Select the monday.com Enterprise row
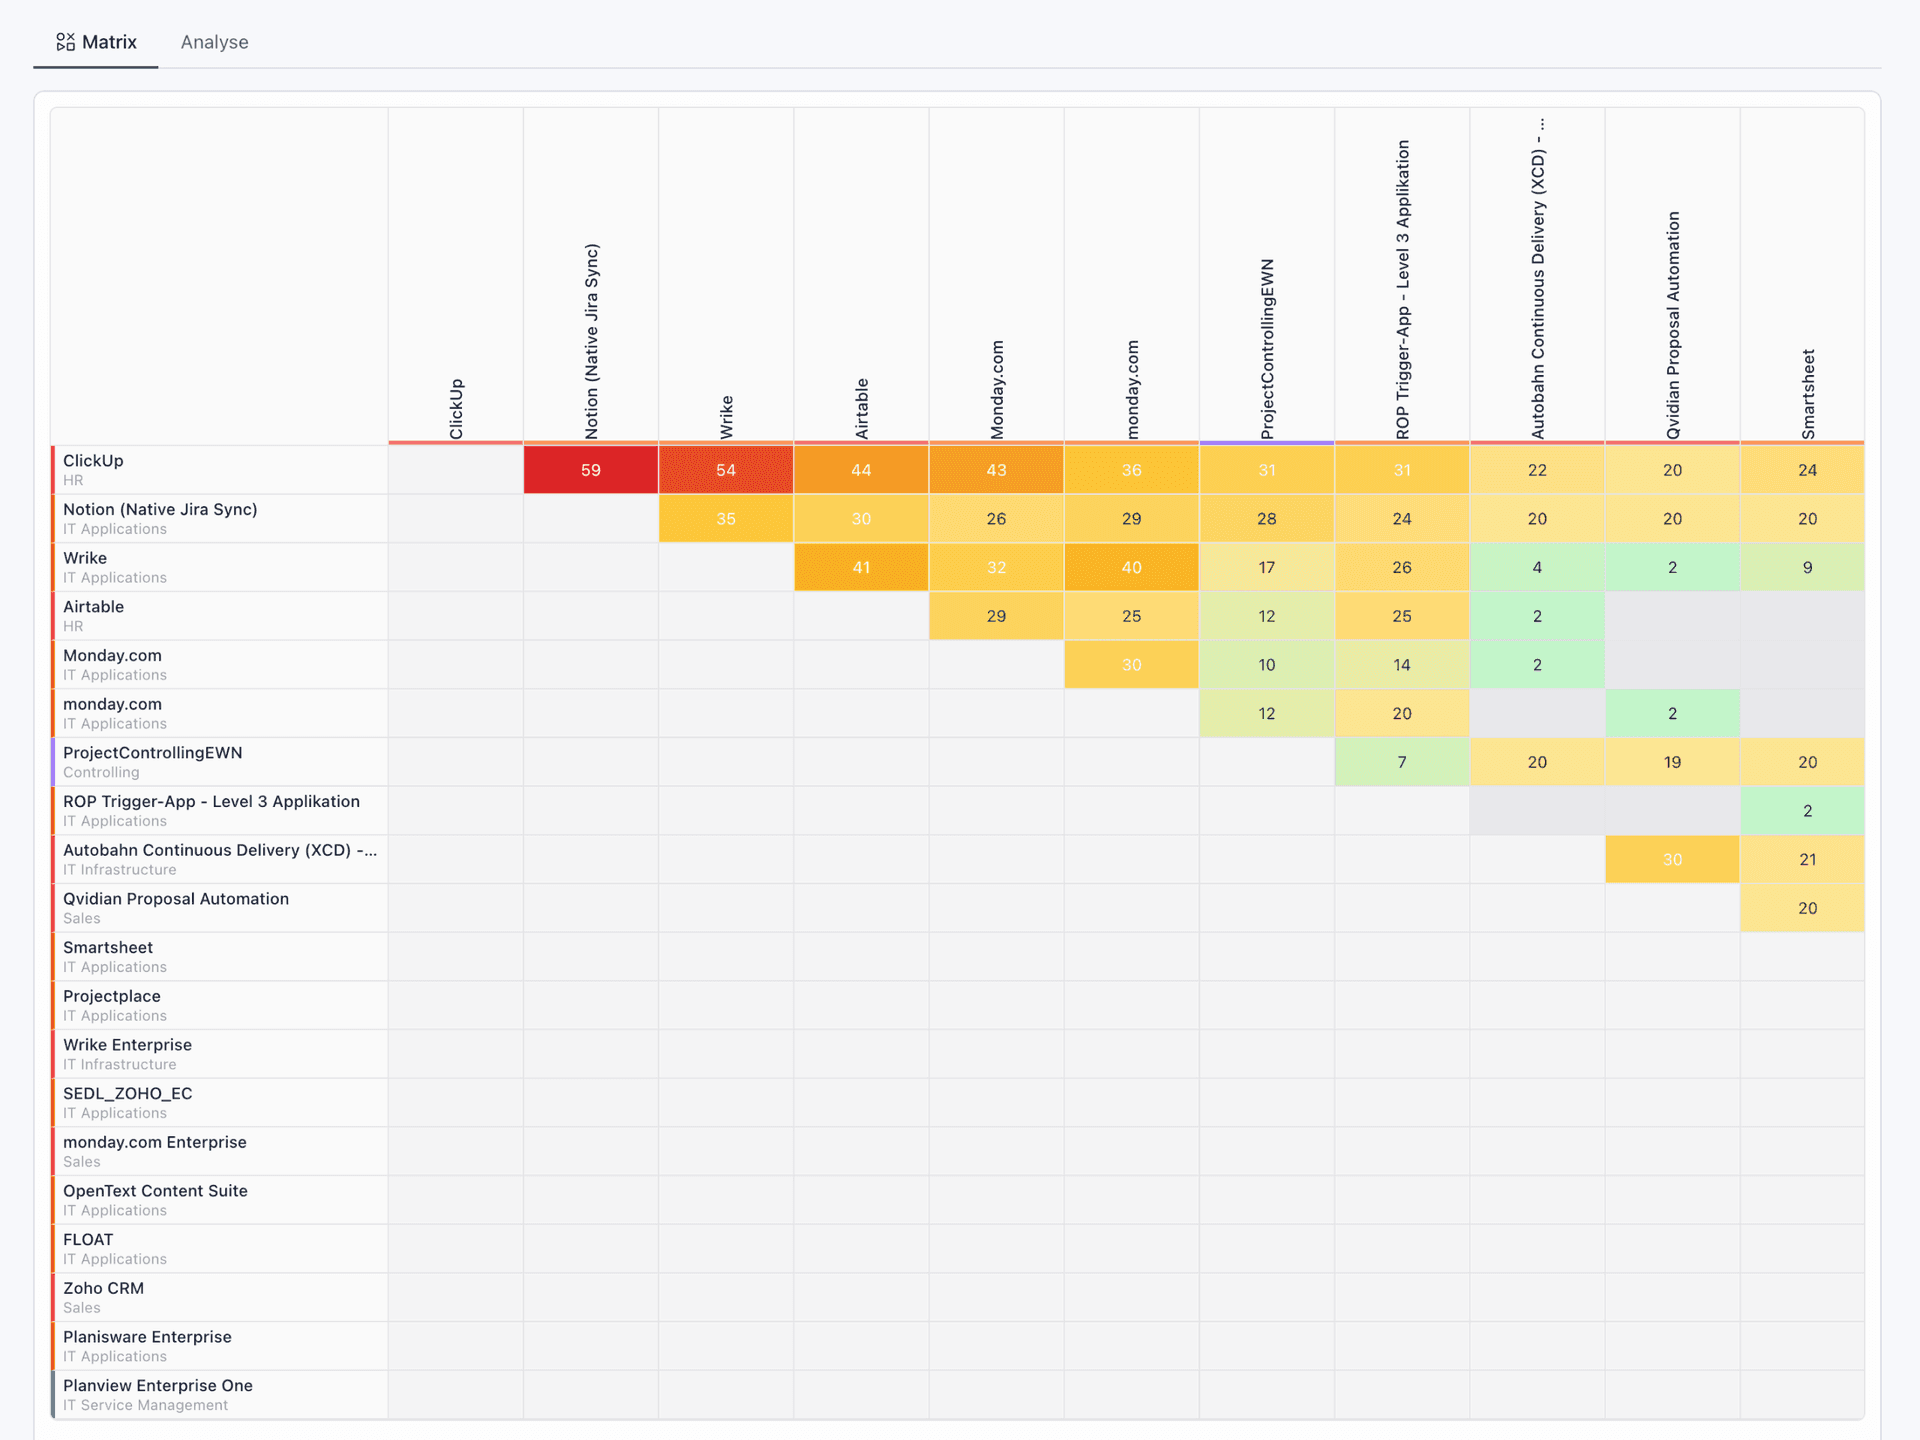This screenshot has width=1920, height=1440. [220, 1152]
